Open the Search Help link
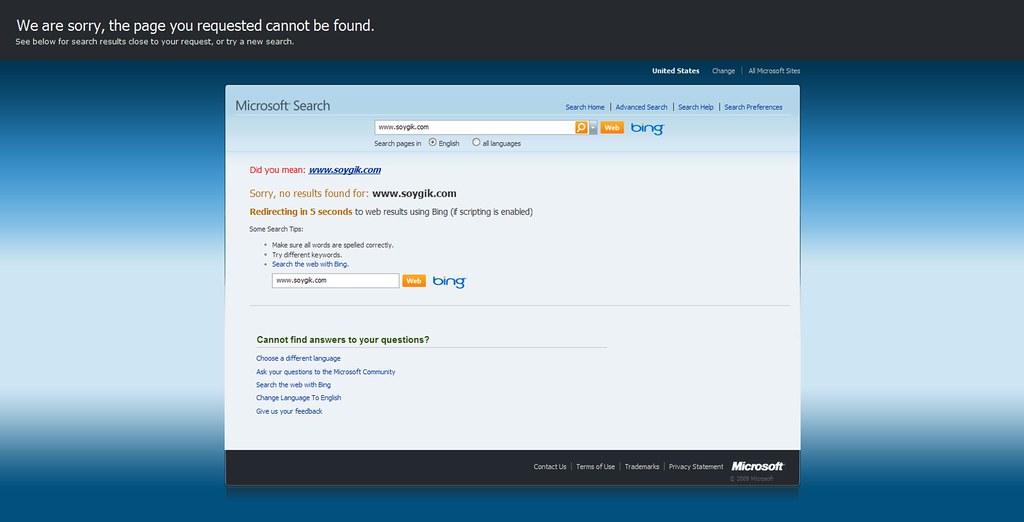Image resolution: width=1024 pixels, height=522 pixels. pyautogui.click(x=696, y=107)
